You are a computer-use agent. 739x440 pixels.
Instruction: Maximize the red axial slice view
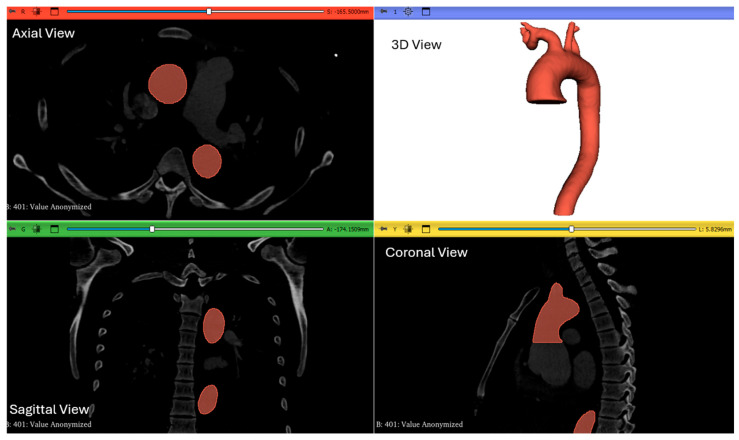coord(55,11)
